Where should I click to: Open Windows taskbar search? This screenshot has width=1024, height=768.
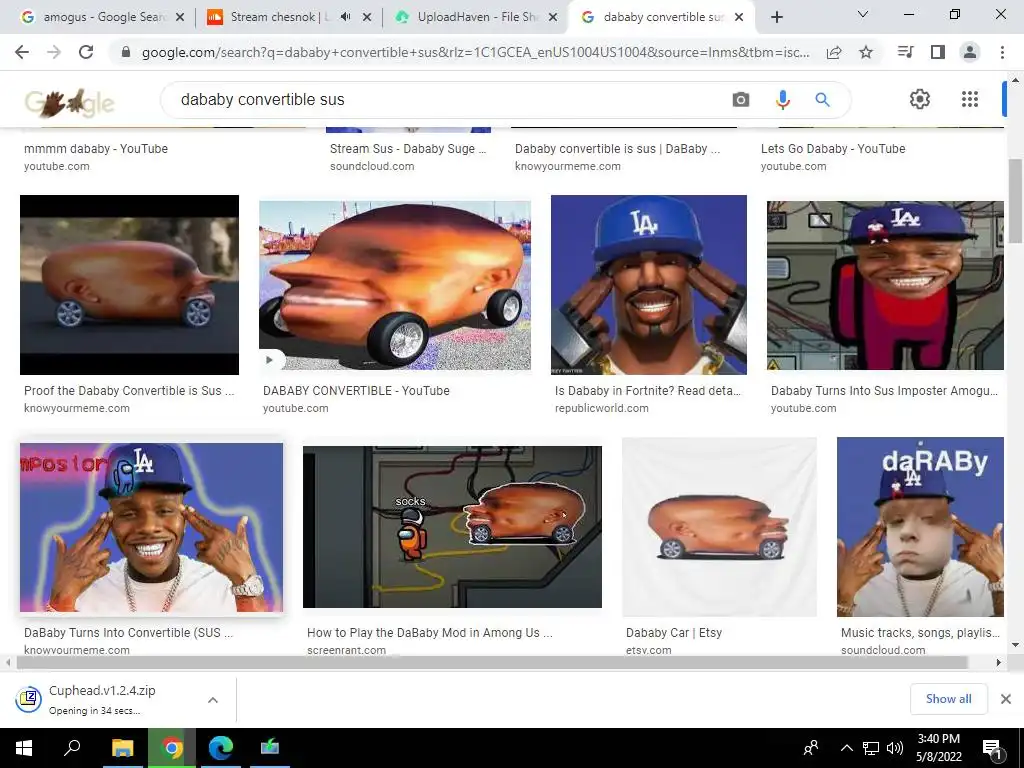(x=72, y=748)
